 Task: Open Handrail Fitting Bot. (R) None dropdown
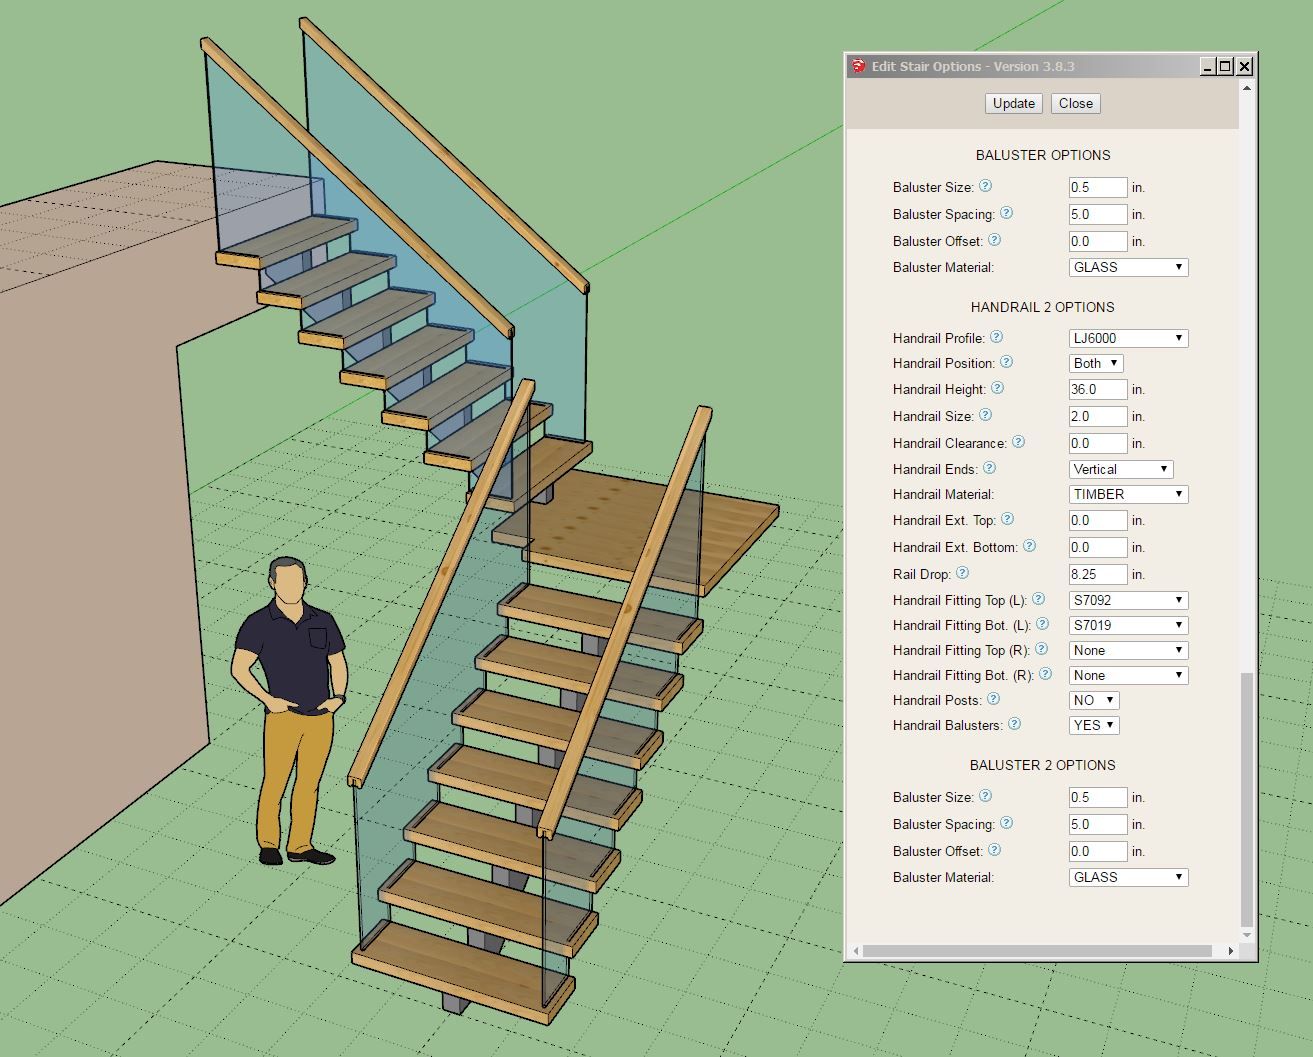click(x=1128, y=675)
